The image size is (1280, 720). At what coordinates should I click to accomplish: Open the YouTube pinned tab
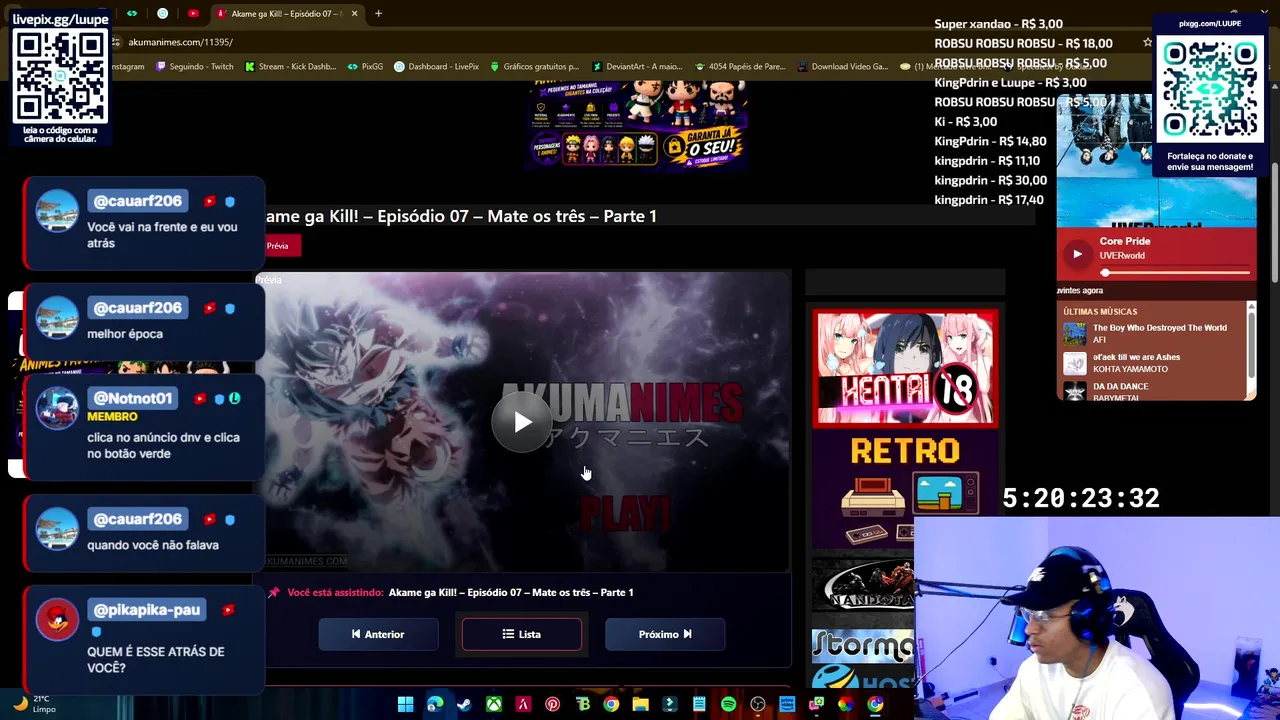[193, 14]
